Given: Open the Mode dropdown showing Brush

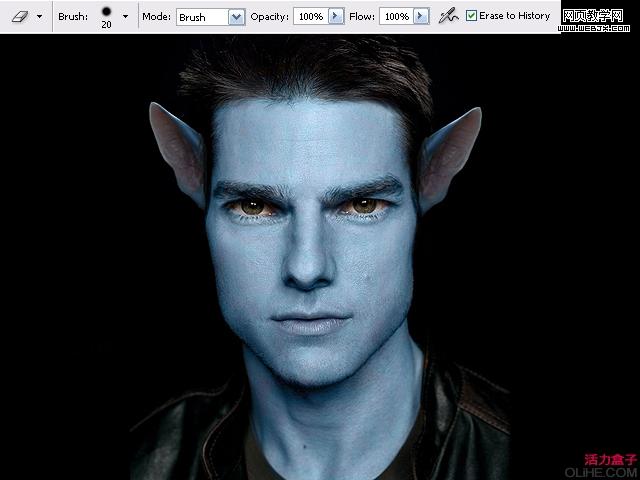Looking at the screenshot, I should 211,17.
